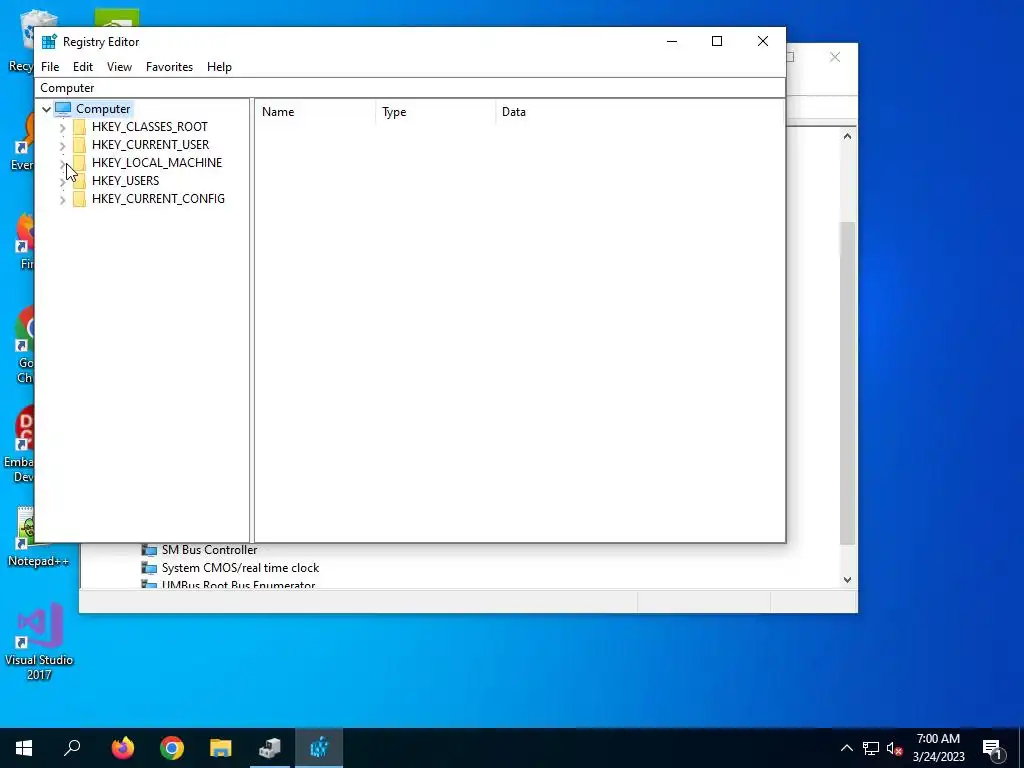The height and width of the screenshot is (768, 1024).
Task: Expand the HKEY_LOCAL_MACHINE key
Action: point(63,164)
